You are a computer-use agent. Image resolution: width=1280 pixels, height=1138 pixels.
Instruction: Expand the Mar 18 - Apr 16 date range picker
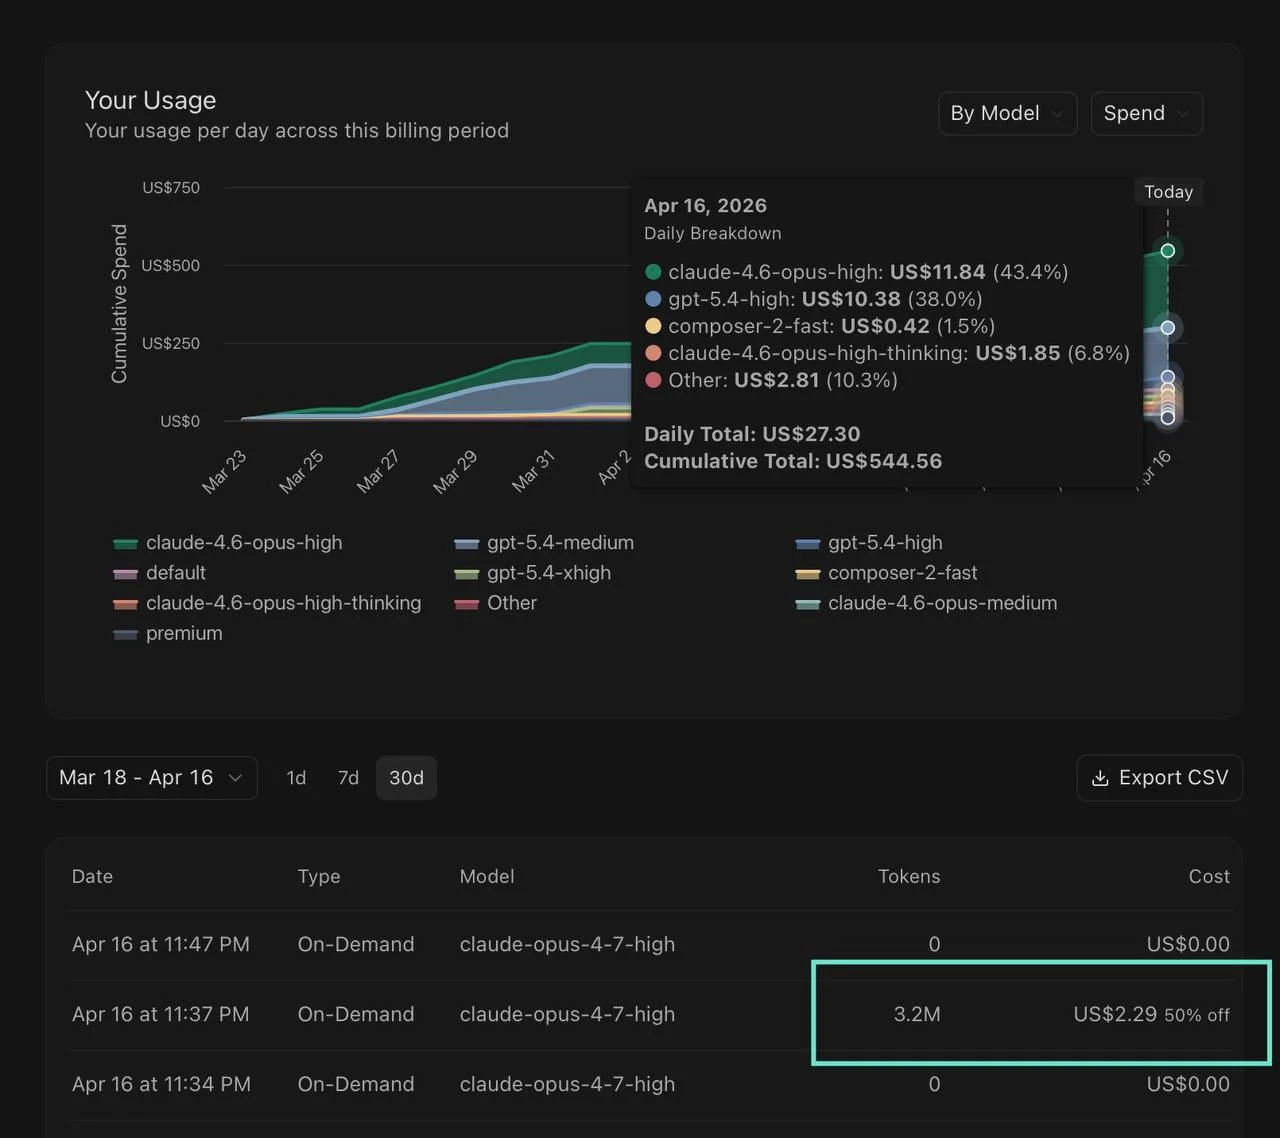152,778
